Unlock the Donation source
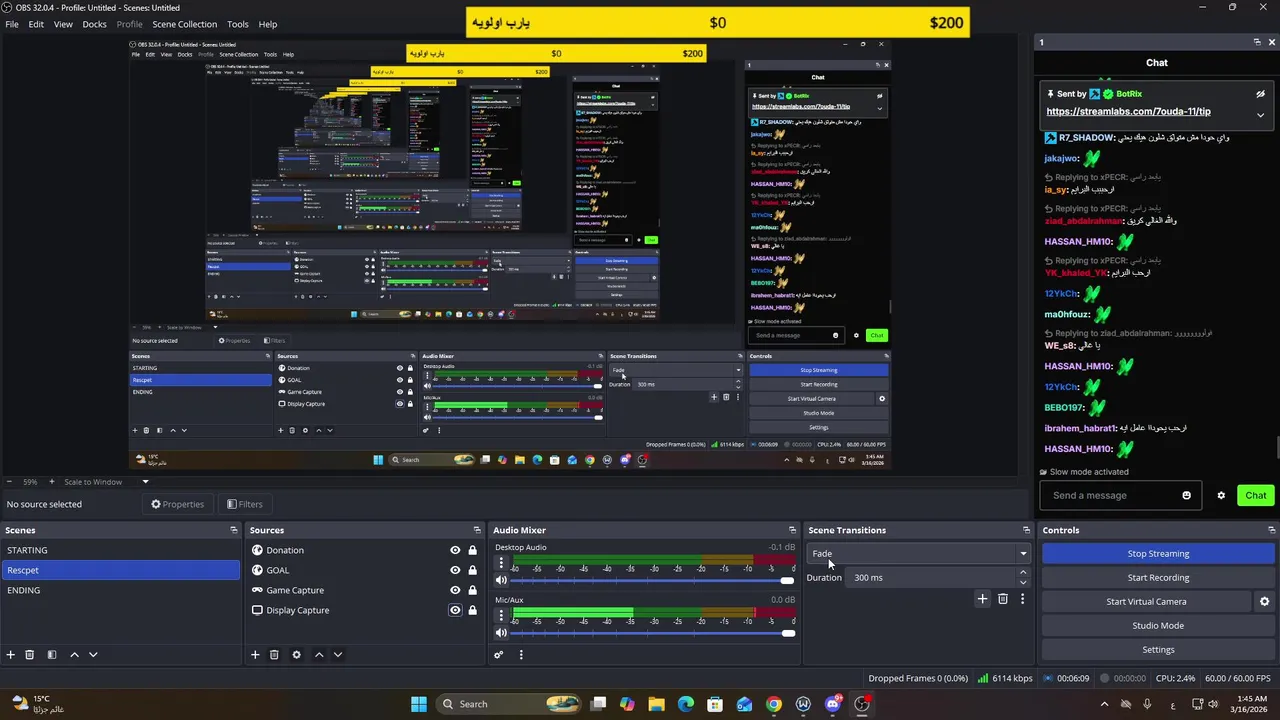Screen dimensions: 1280x720 (472, 550)
